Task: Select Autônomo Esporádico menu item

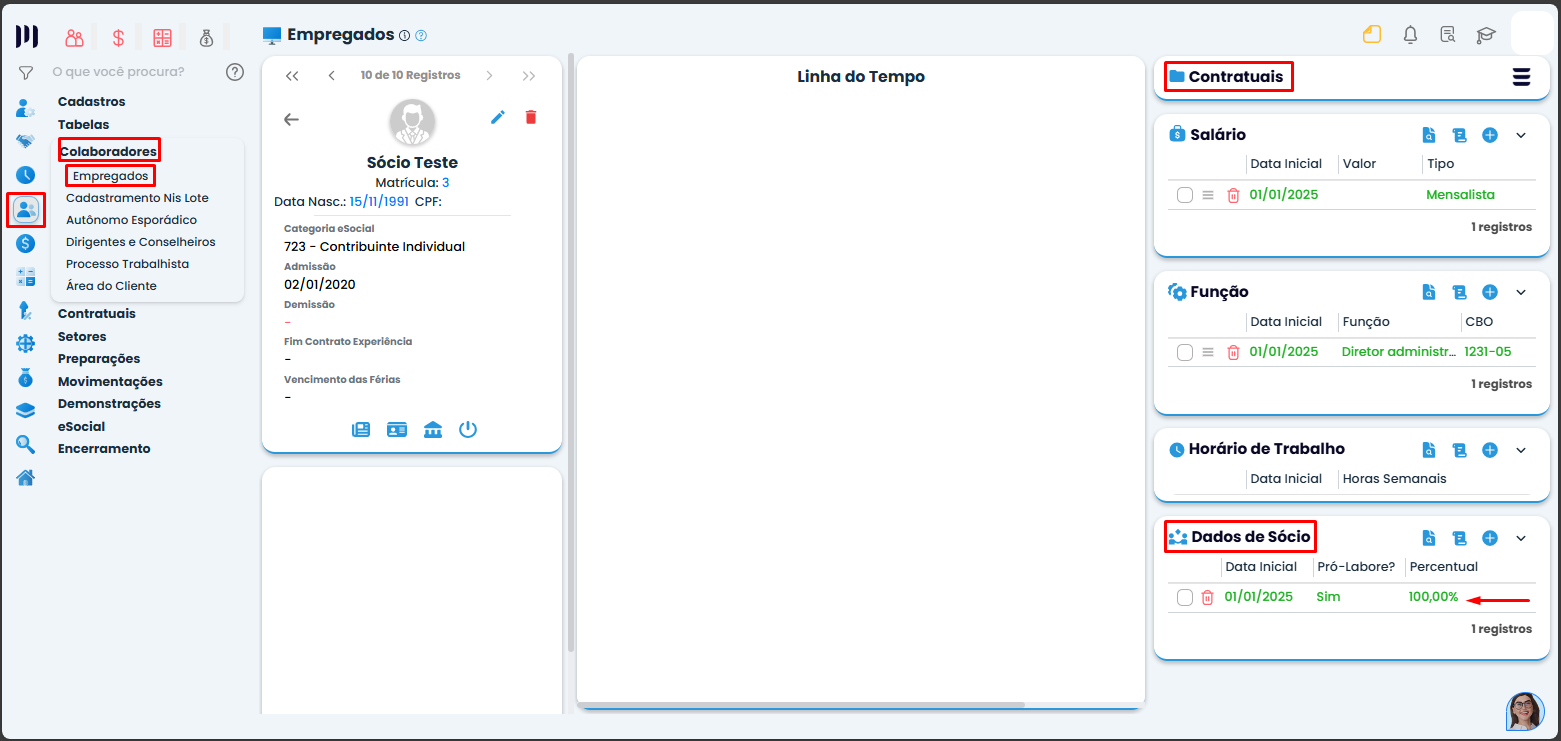Action: [132, 220]
